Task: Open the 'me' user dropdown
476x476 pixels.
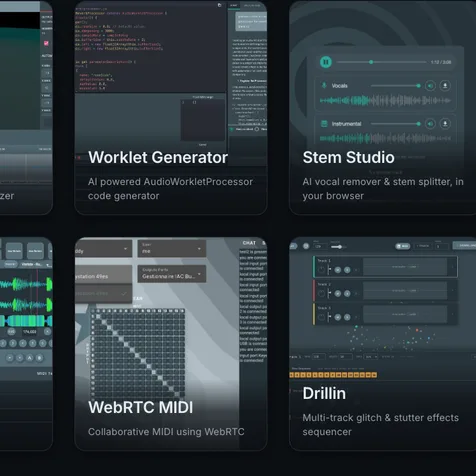Action: [x=172, y=248]
